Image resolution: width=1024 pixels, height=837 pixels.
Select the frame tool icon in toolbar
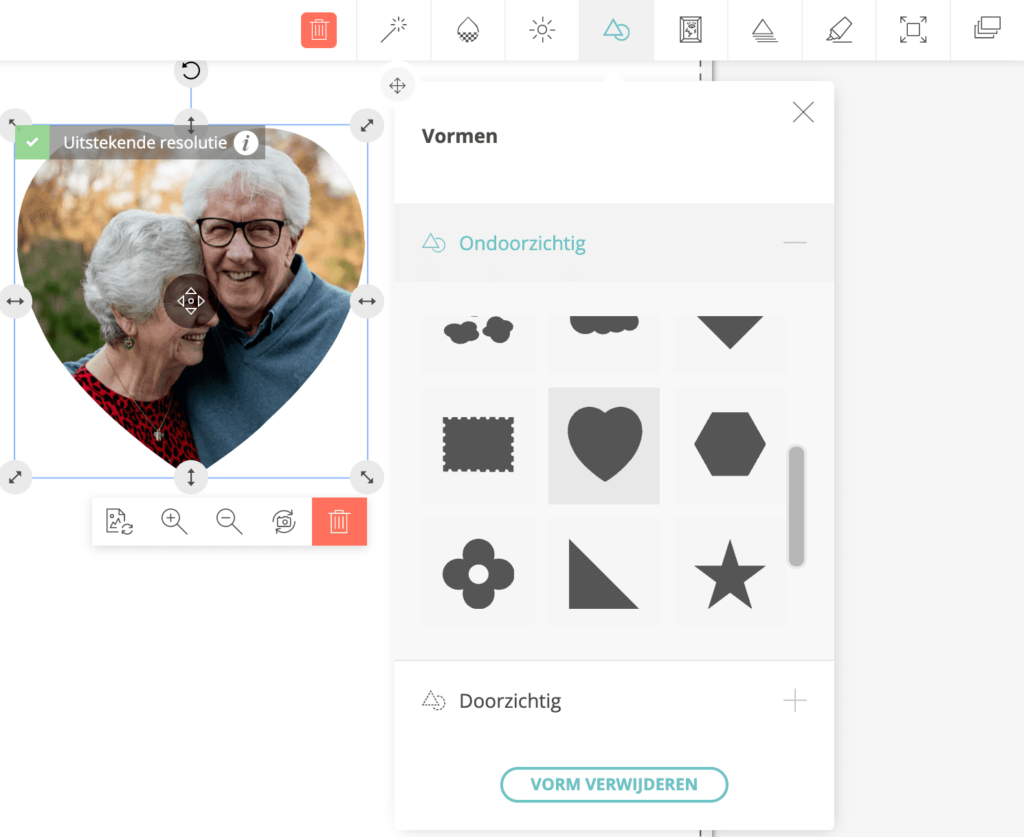coord(690,30)
